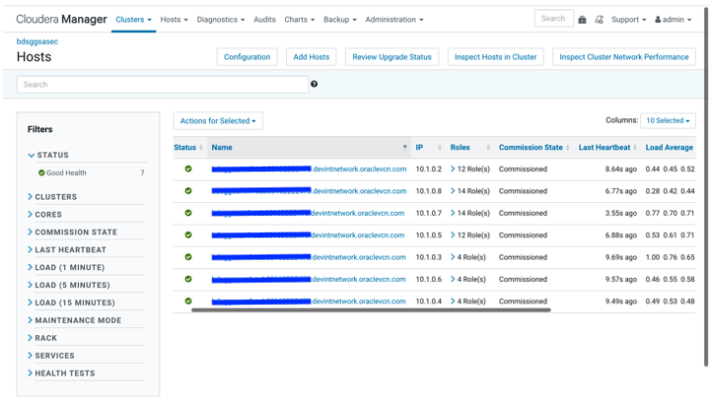Expand the HEALTH TESTS filter
The height and width of the screenshot is (404, 710).
click(62, 373)
